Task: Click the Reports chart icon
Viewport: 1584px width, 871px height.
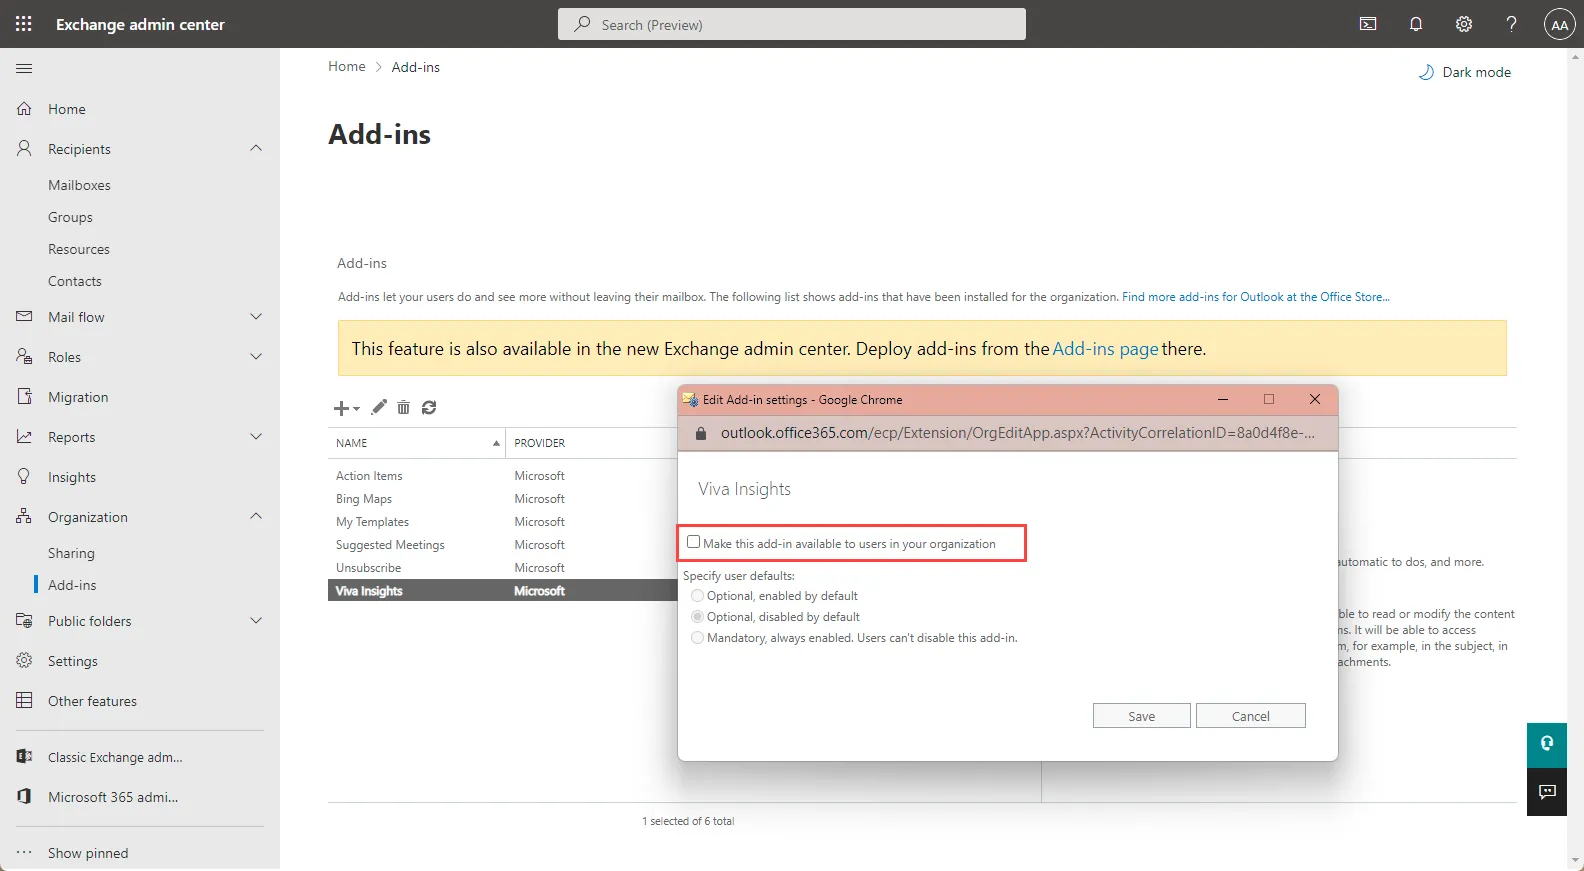Action: pos(24,437)
